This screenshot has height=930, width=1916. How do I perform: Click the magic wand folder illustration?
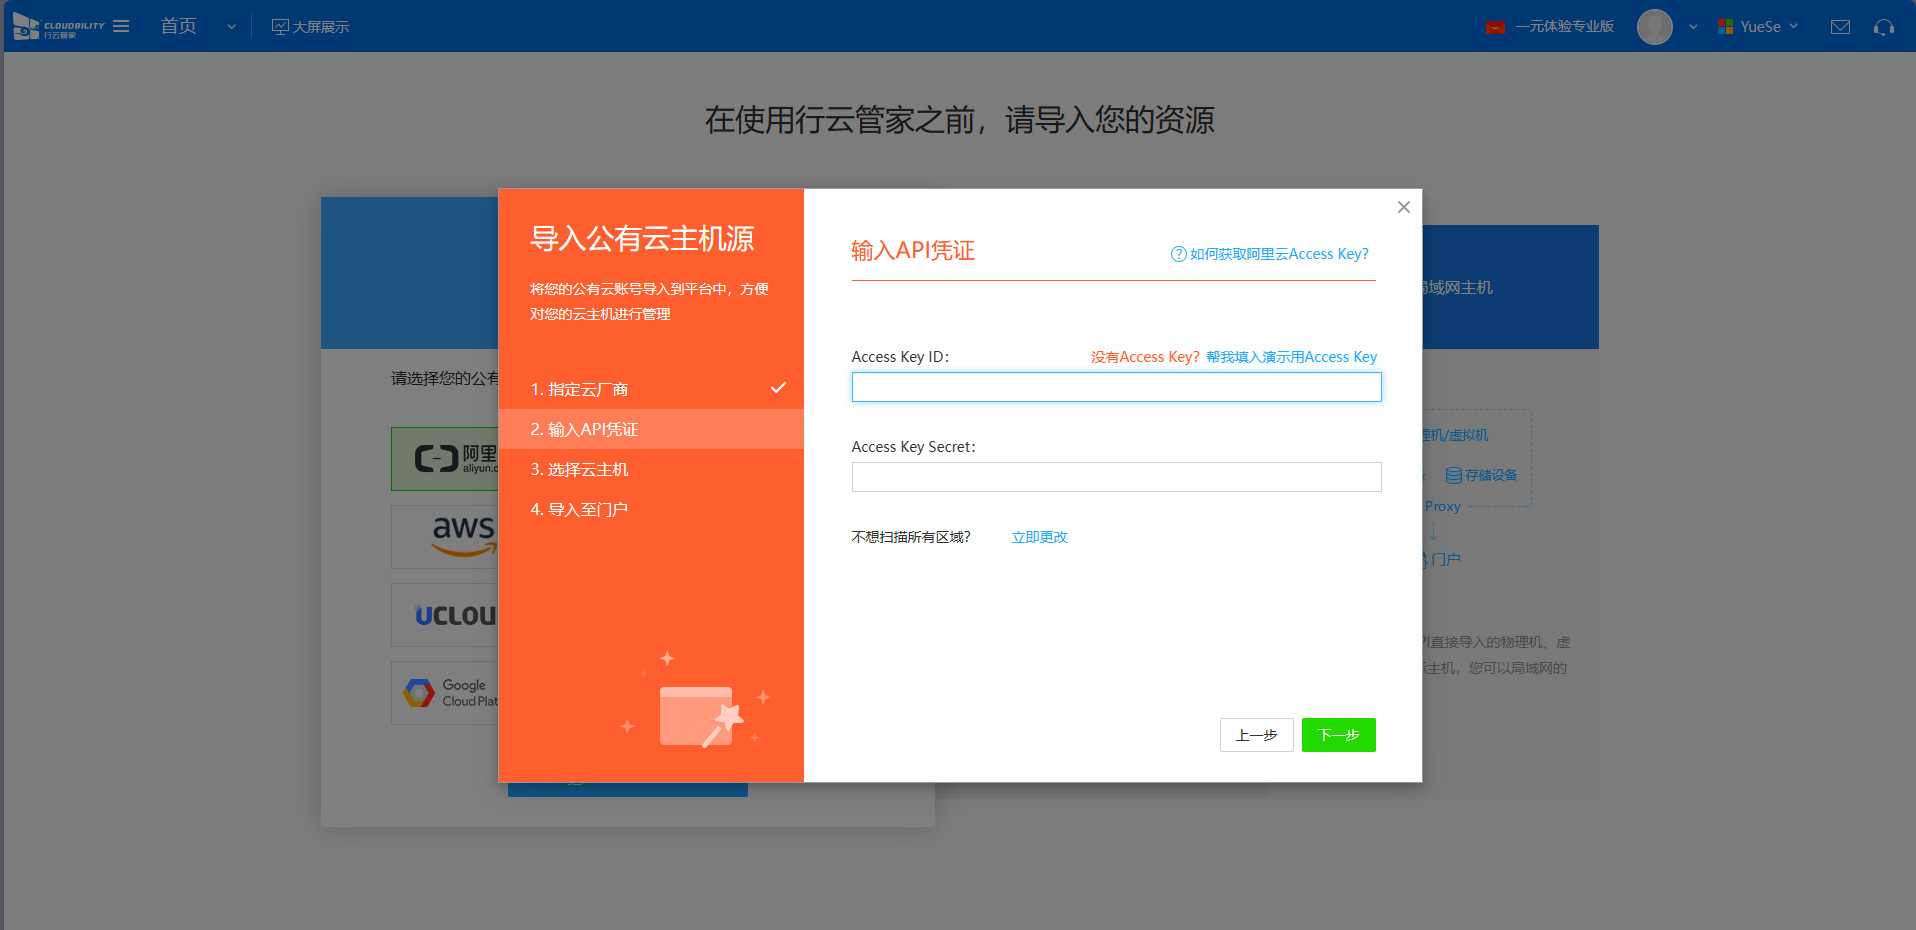click(698, 715)
